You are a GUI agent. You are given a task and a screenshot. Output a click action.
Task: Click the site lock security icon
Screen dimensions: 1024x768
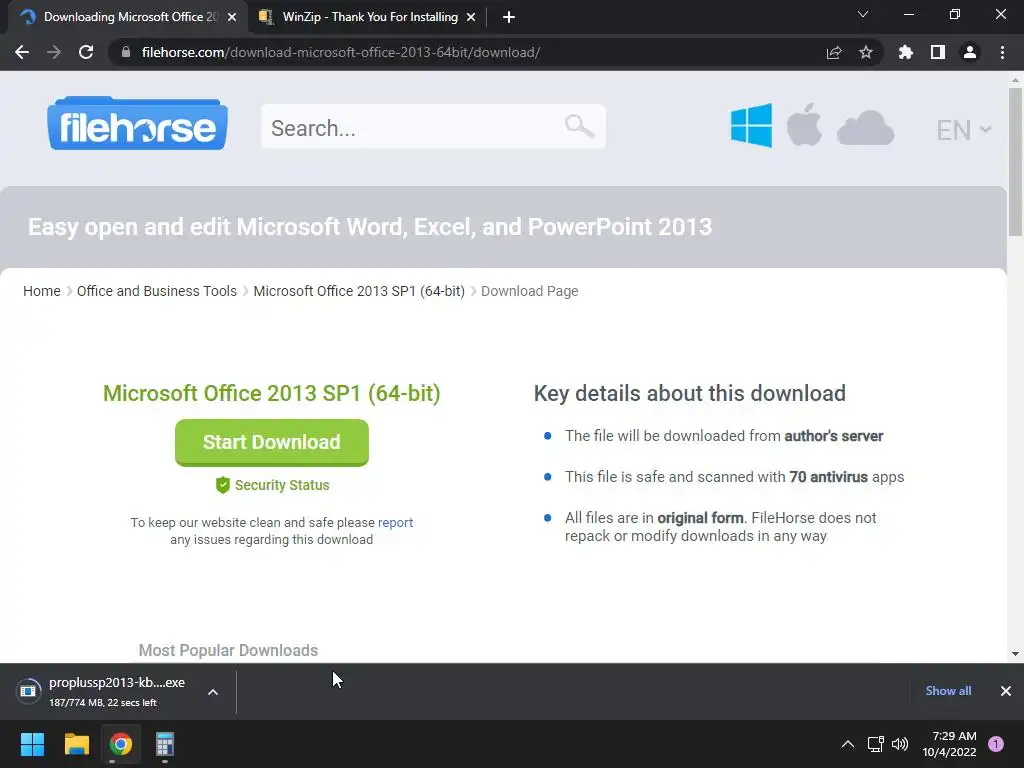click(x=126, y=52)
